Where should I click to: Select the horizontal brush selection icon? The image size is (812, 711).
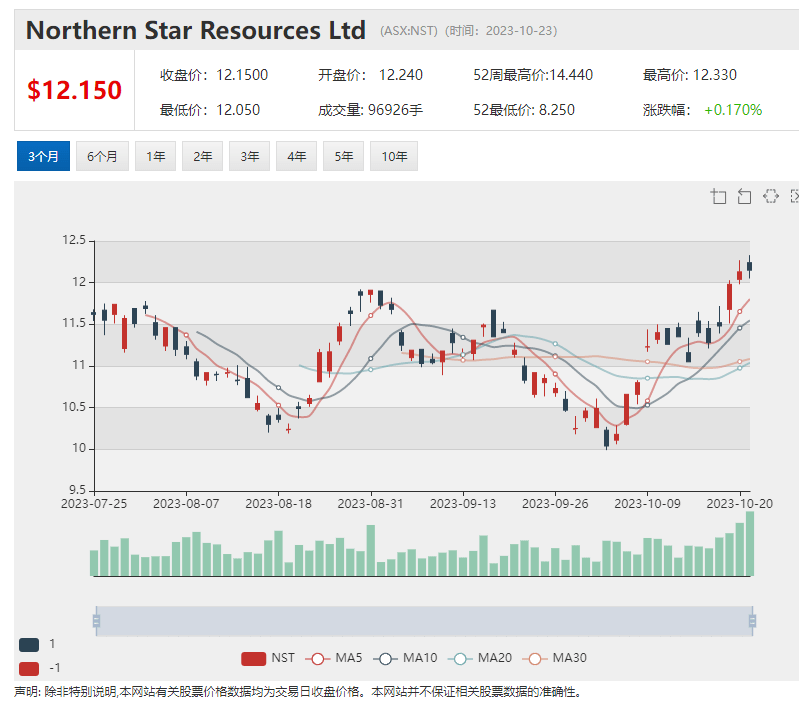(770, 196)
